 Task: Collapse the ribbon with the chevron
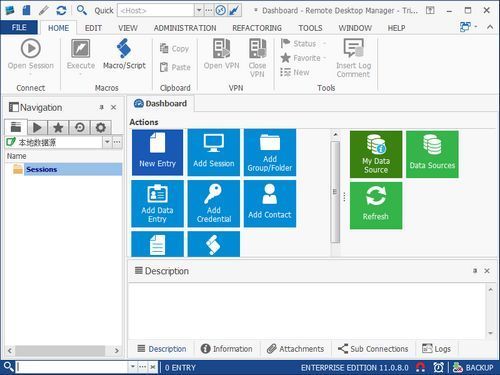490,27
